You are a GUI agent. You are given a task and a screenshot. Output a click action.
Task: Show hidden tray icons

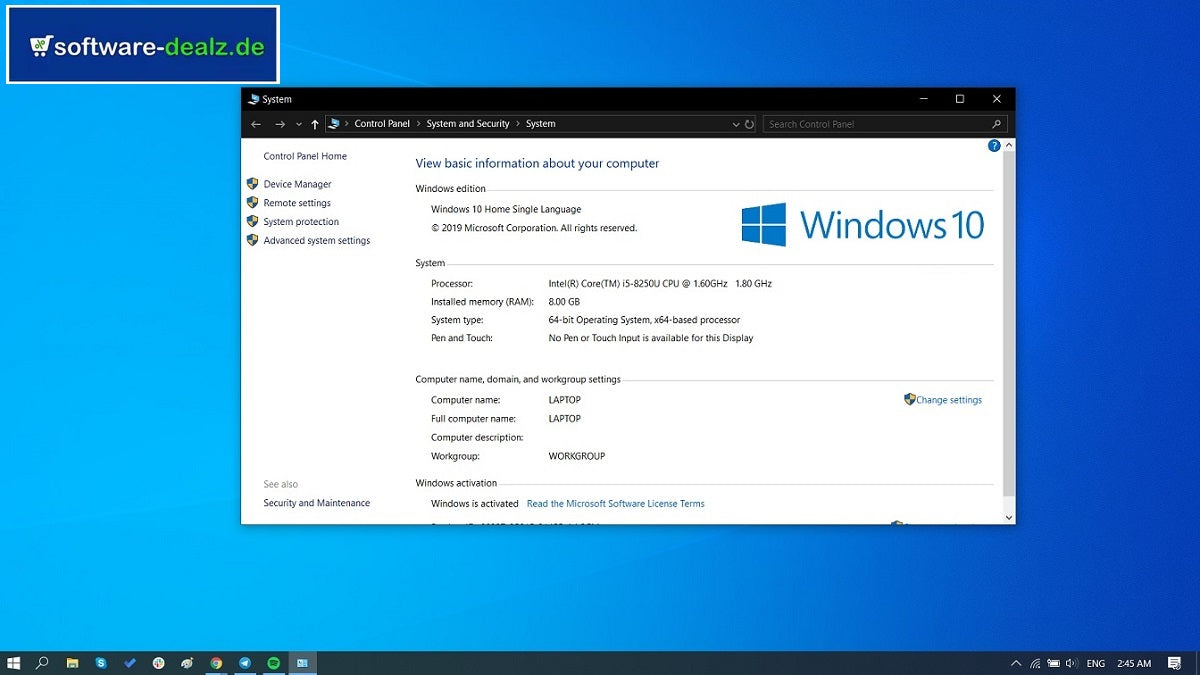[x=1016, y=663]
